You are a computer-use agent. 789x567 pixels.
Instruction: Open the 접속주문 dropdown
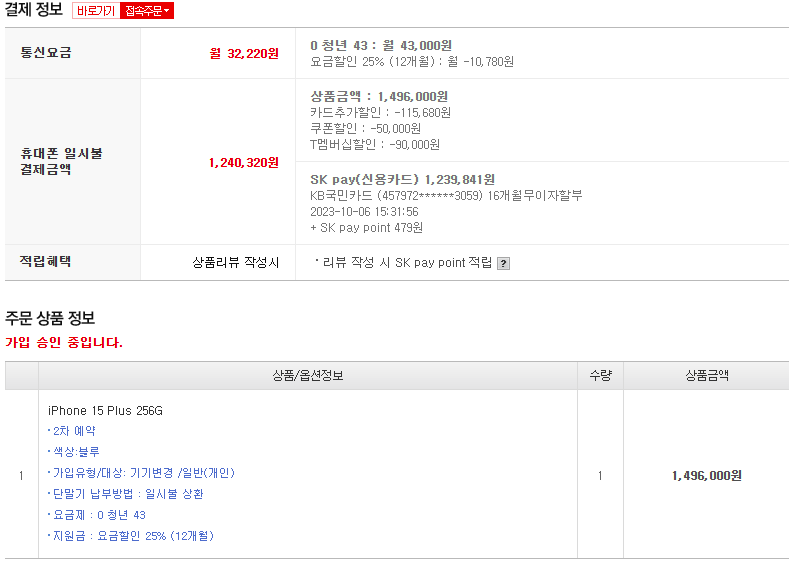click(148, 11)
